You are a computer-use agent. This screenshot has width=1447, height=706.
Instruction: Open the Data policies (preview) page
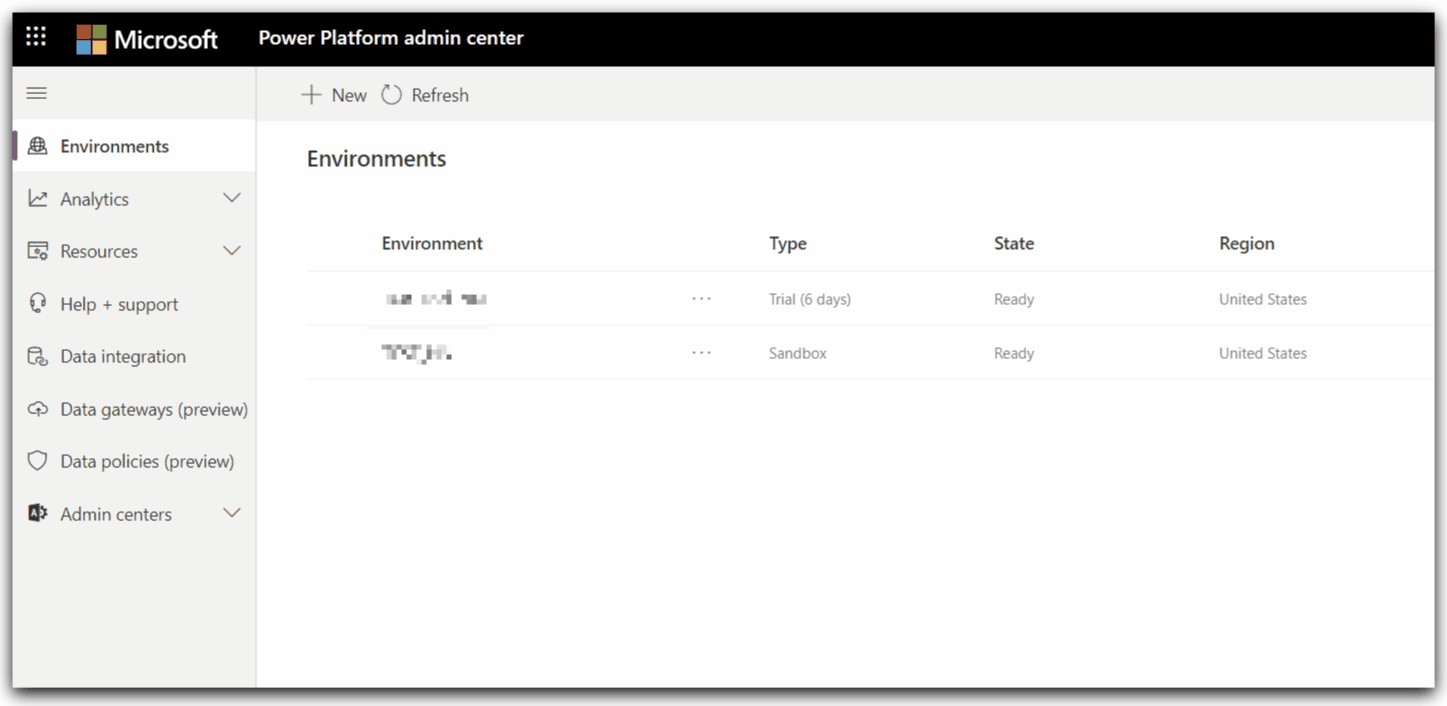[x=147, y=461]
